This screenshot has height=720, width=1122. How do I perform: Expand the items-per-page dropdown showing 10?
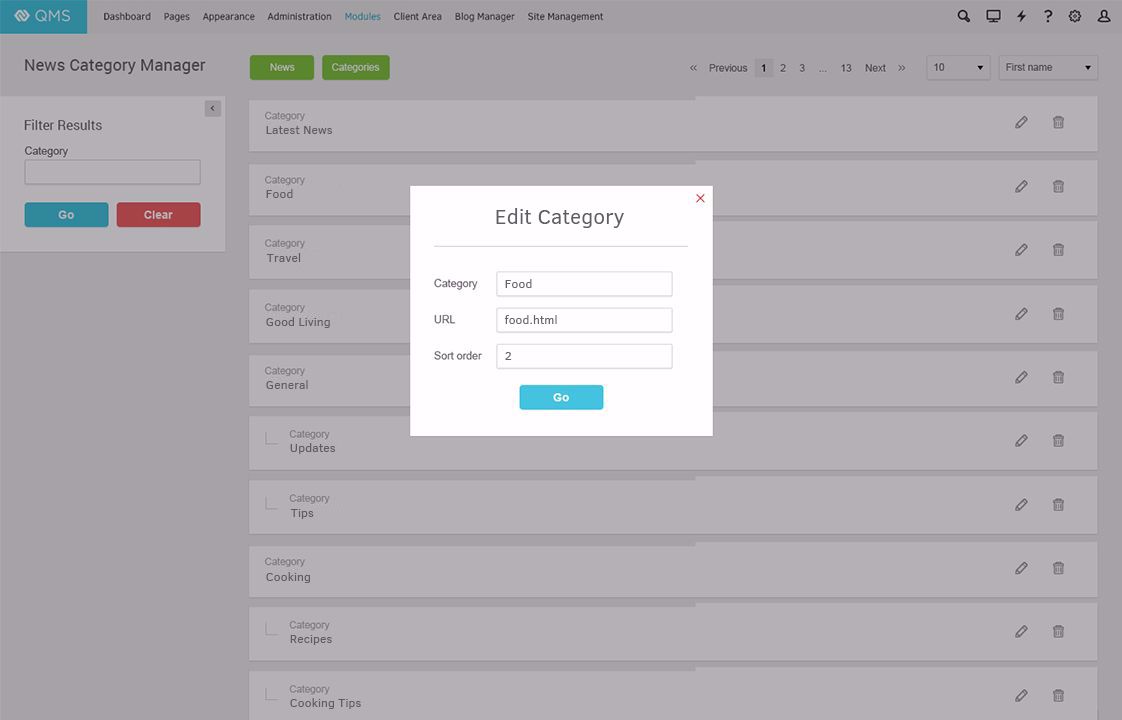(958, 68)
